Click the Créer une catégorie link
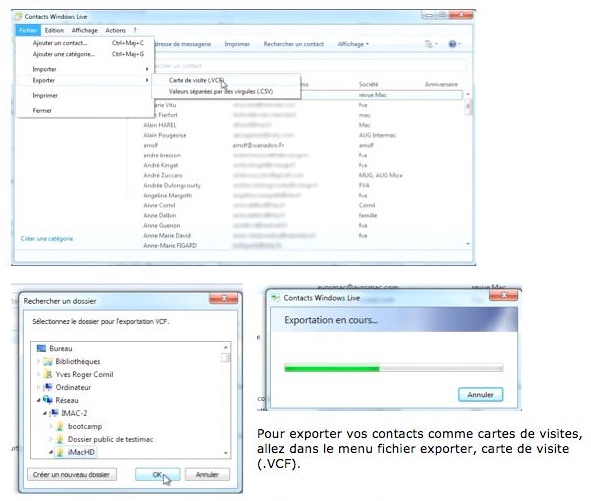591x501 pixels. [x=47, y=239]
